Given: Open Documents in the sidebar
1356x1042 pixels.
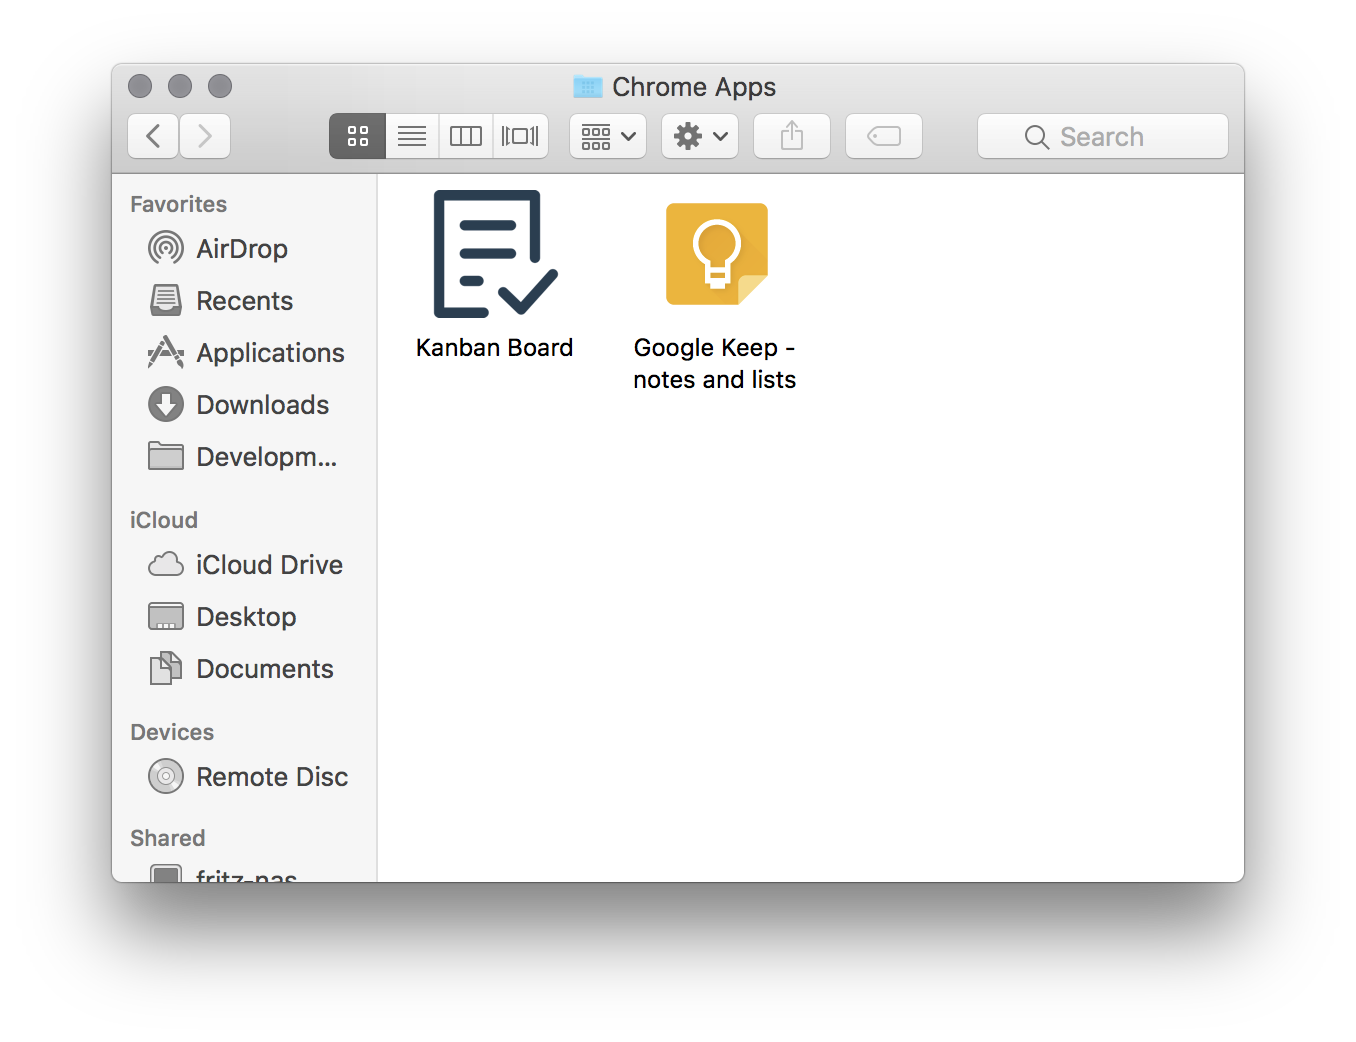Looking at the screenshot, I should 244,669.
